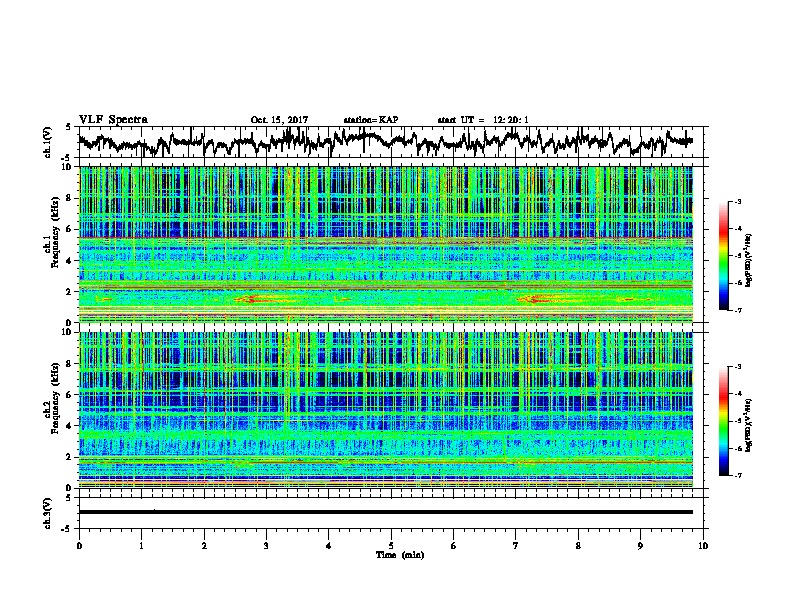Click the 'start UT = 12:20:1' label
Image resolution: width=792 pixels, height=612 pixels.
tap(483, 120)
